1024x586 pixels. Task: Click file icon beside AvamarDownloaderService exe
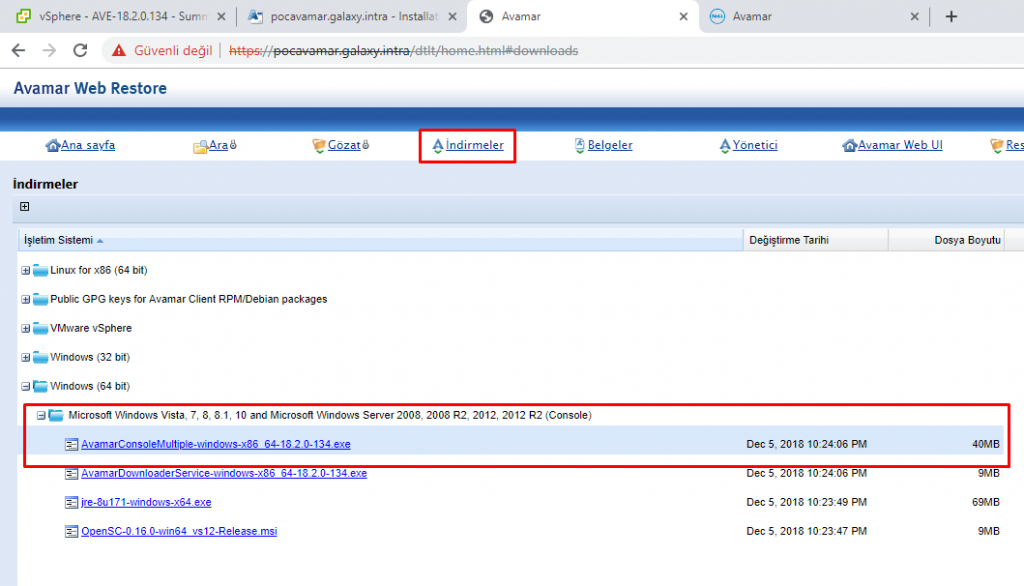[x=72, y=474]
